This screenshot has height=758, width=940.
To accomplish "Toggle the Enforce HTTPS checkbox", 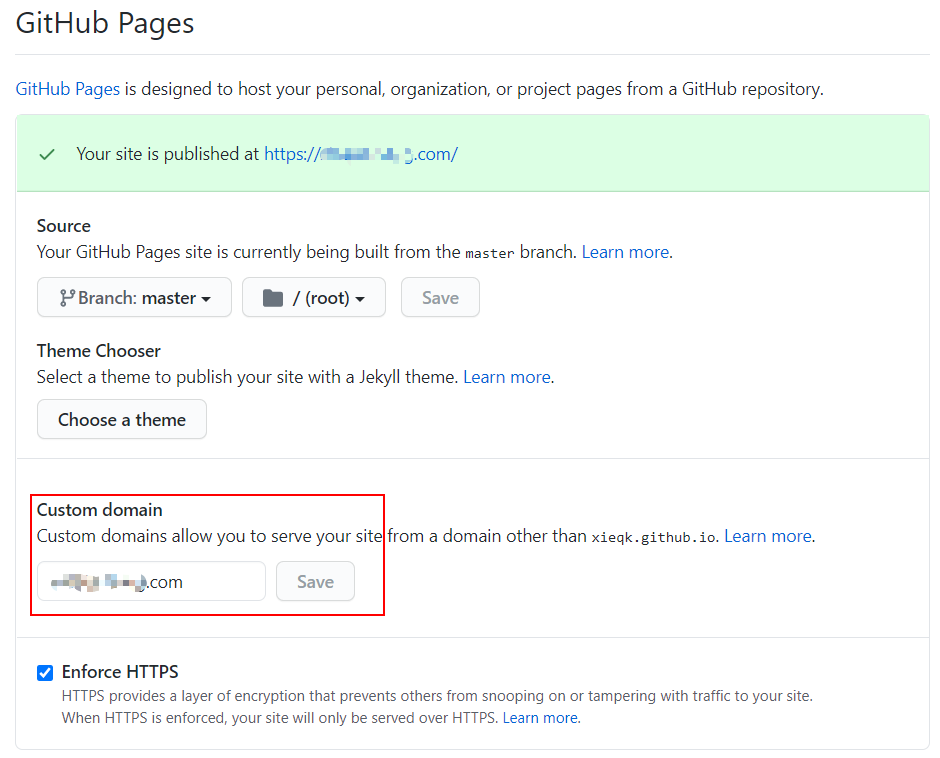I will (45, 673).
